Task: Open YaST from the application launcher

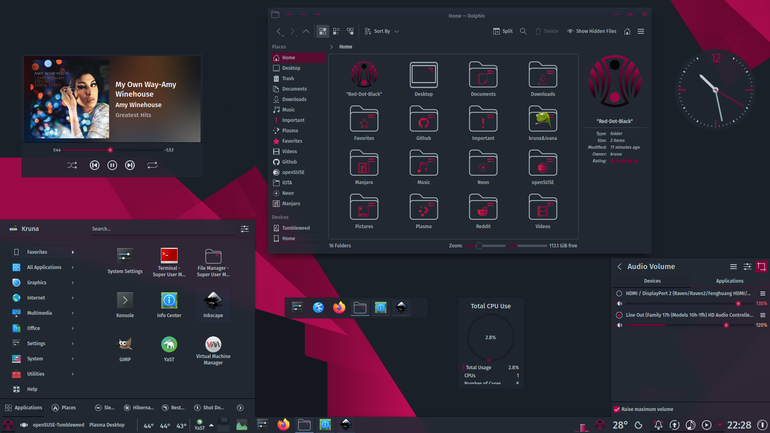Action: click(x=169, y=349)
